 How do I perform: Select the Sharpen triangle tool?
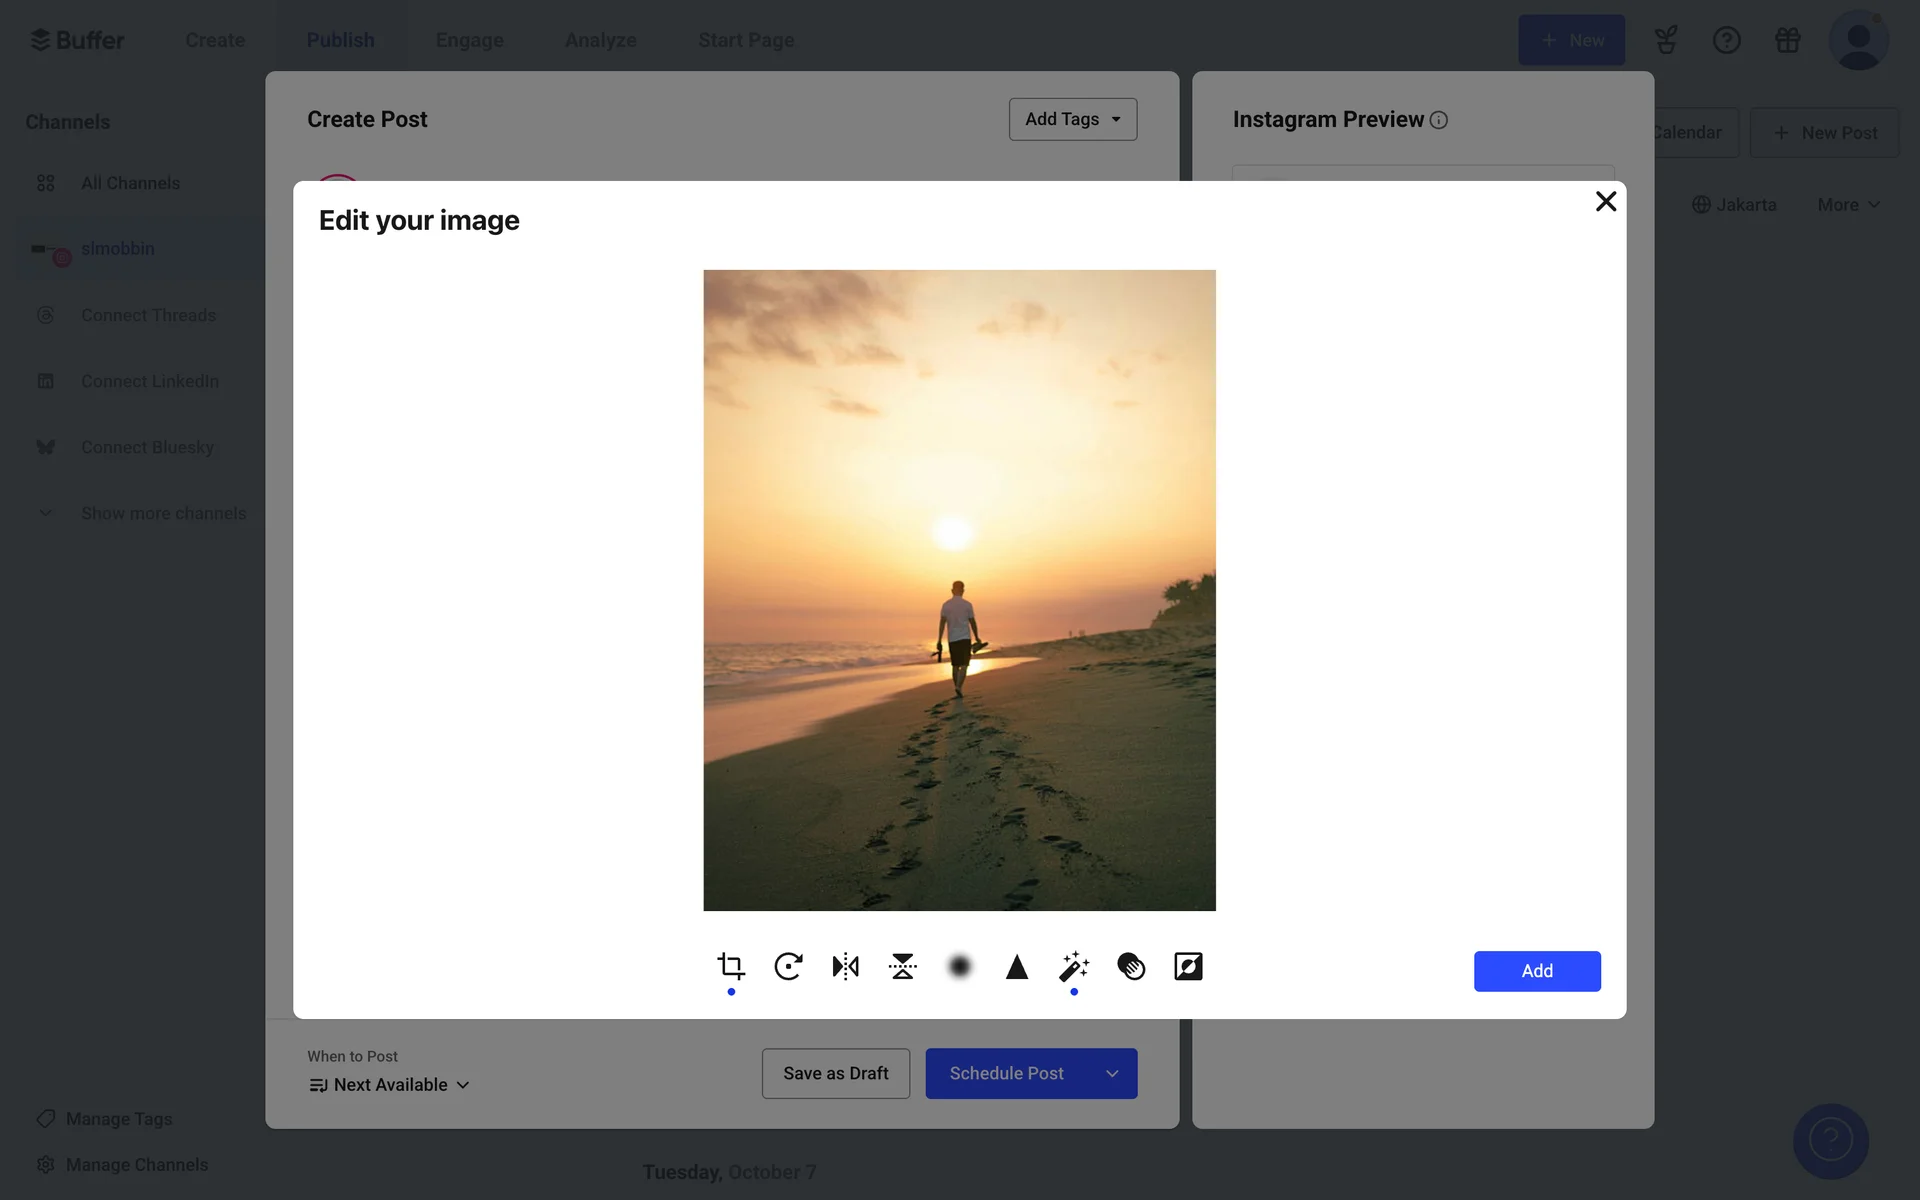pos(1016,966)
